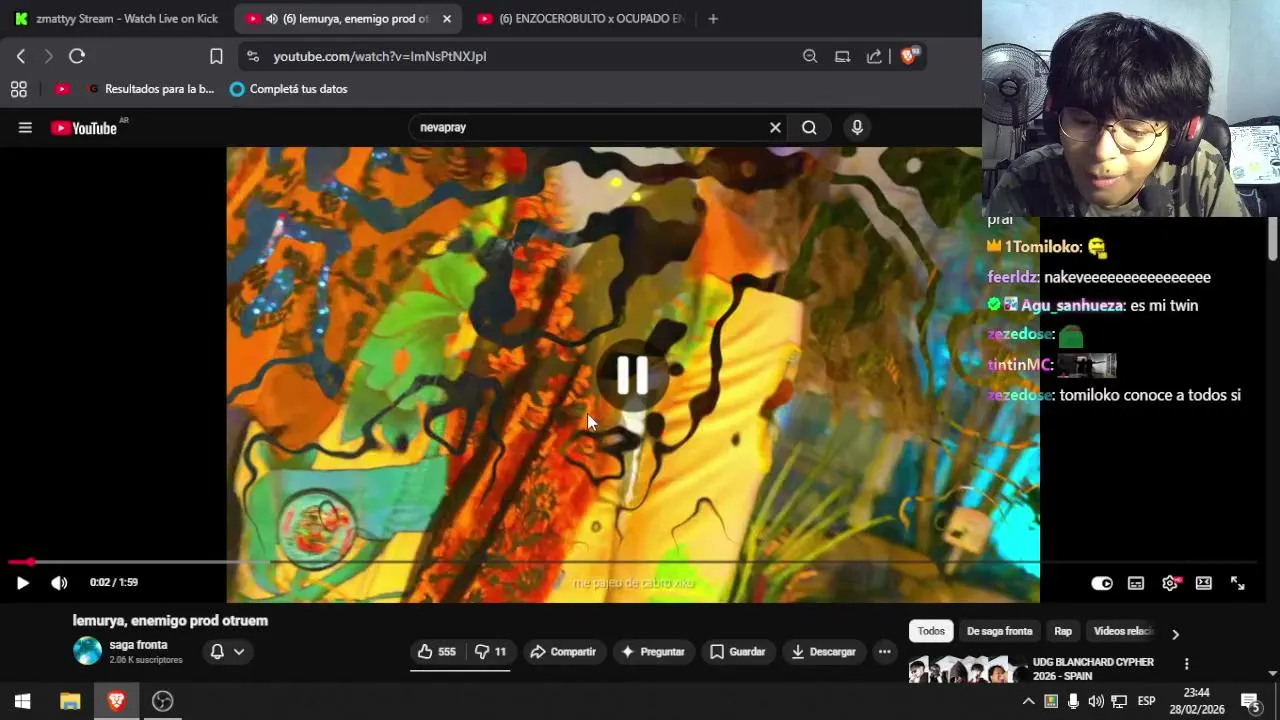Screen dimensions: 1280x720
Task: Click the pause overlay on video
Action: point(632,375)
